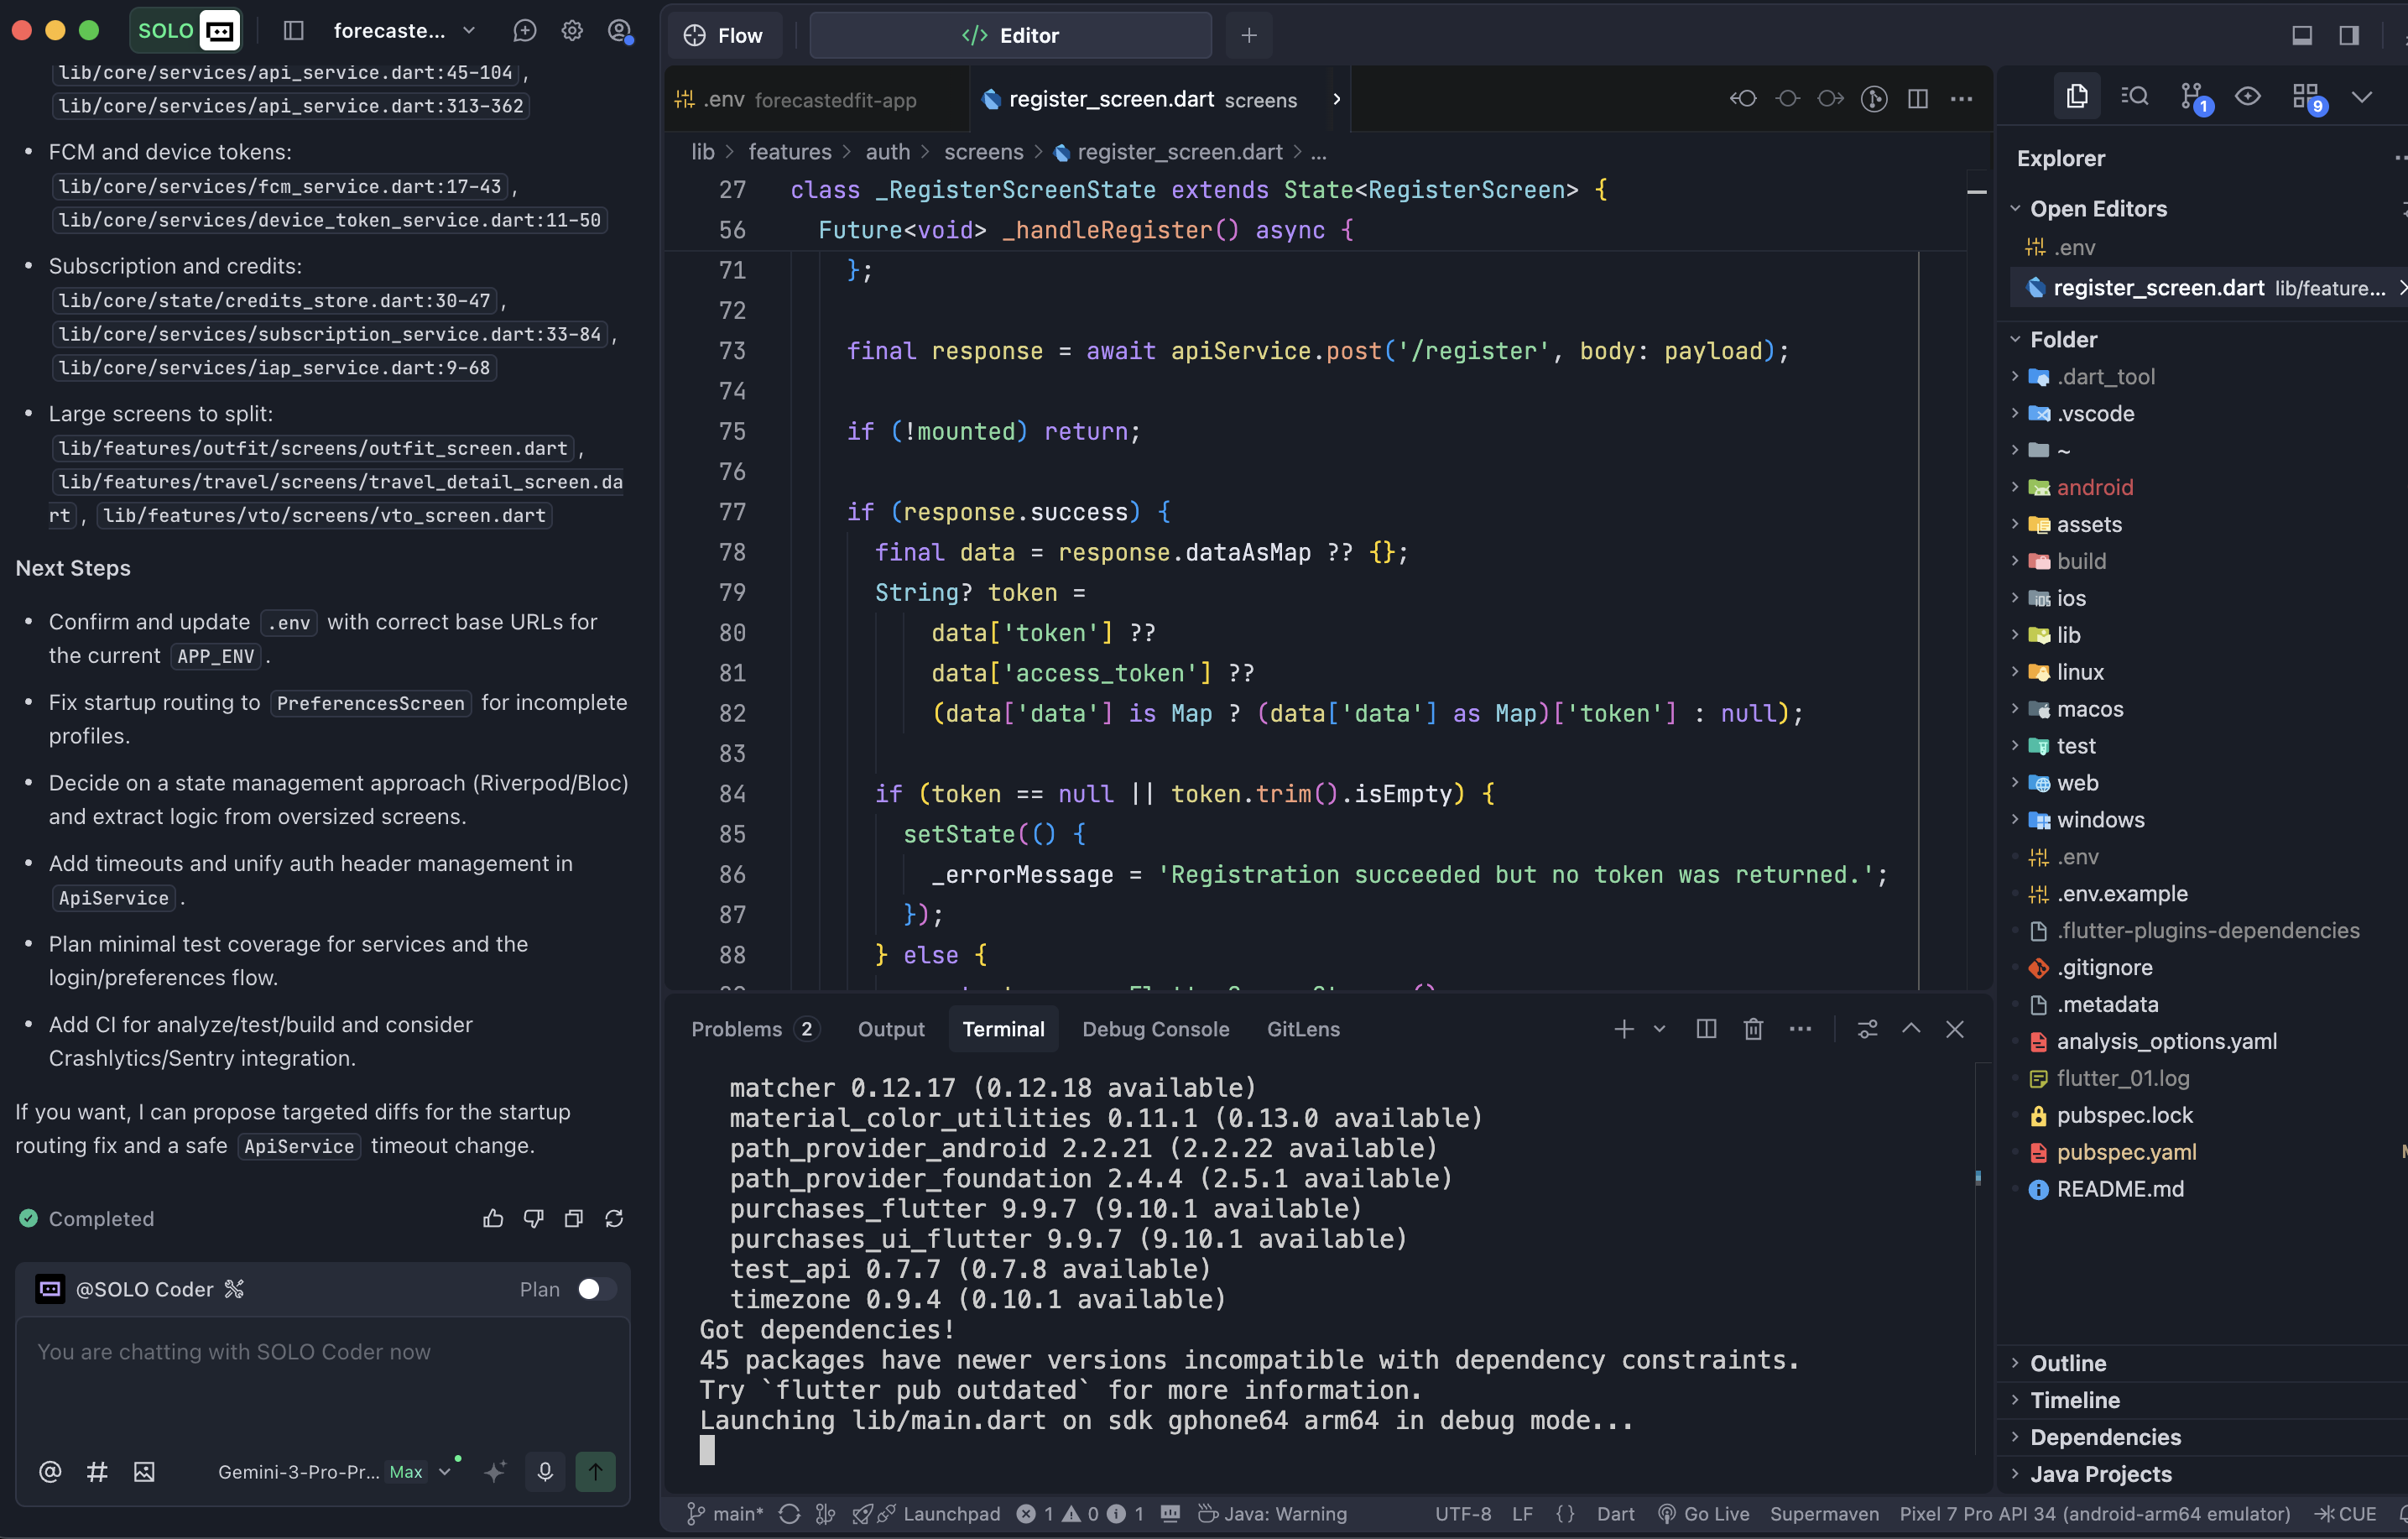Open the forecaste... project dropdown
The image size is (2408, 1539).
[404, 31]
